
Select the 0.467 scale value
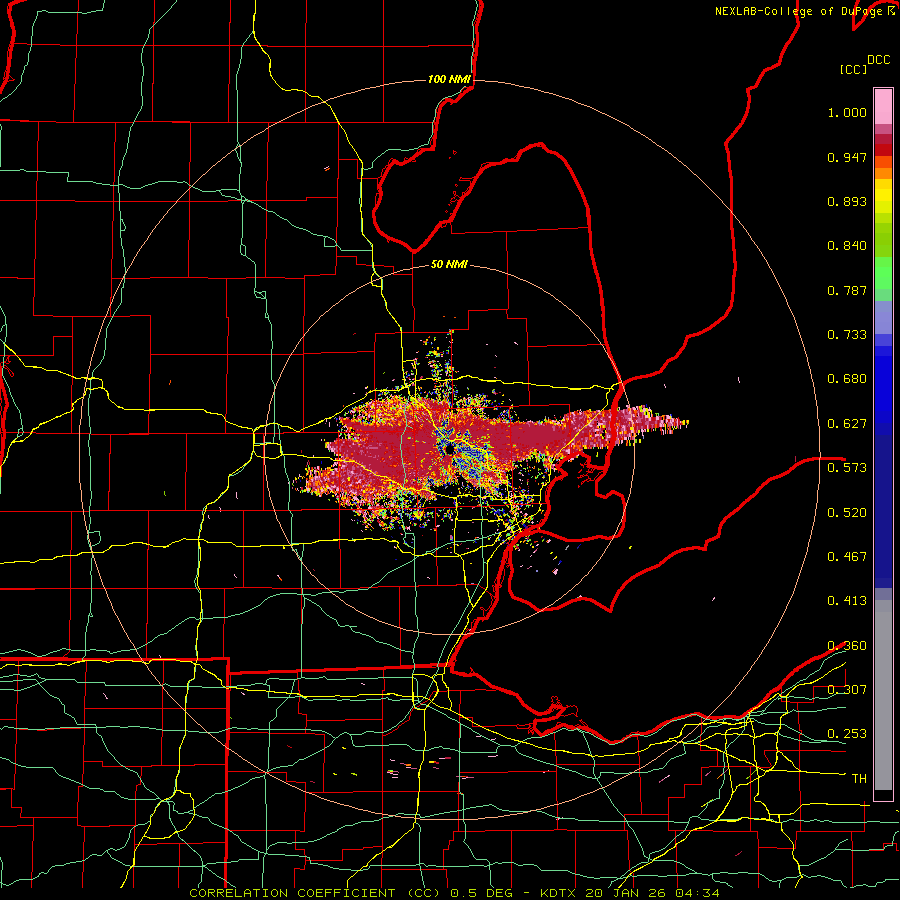[847, 557]
